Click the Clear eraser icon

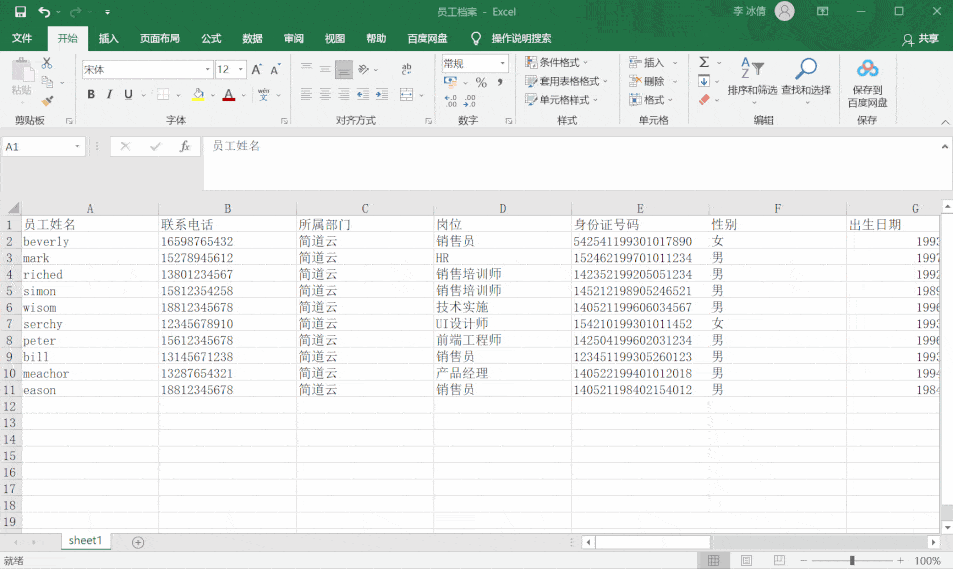(x=704, y=100)
